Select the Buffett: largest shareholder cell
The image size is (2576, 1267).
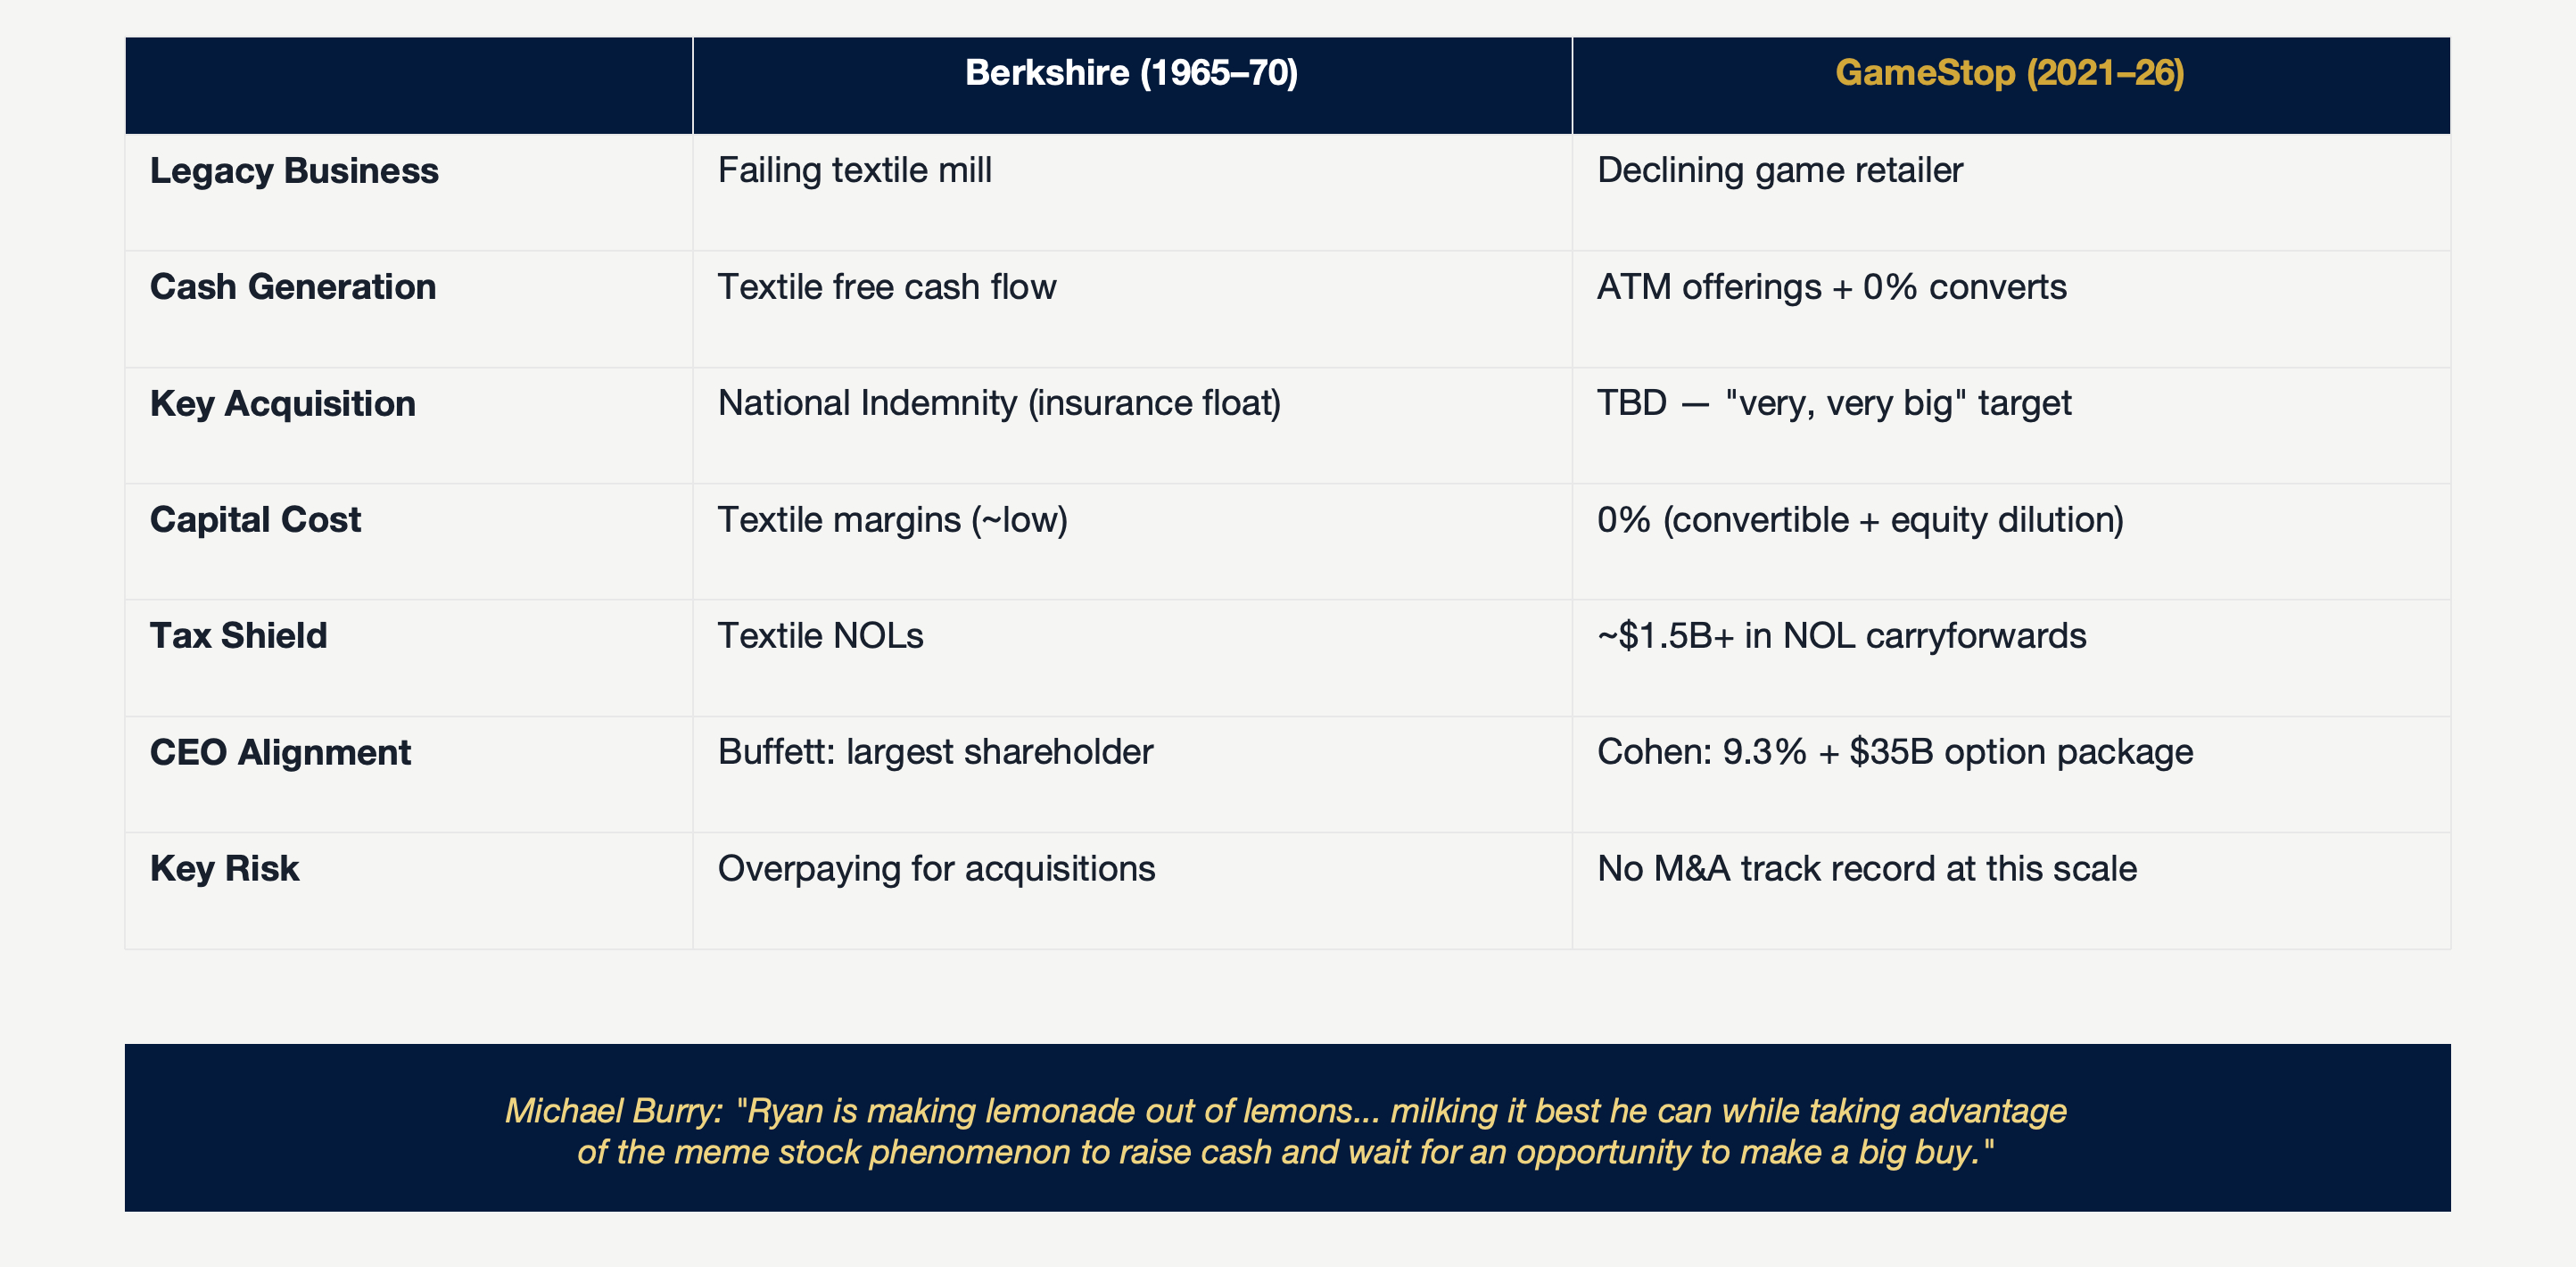(x=935, y=752)
